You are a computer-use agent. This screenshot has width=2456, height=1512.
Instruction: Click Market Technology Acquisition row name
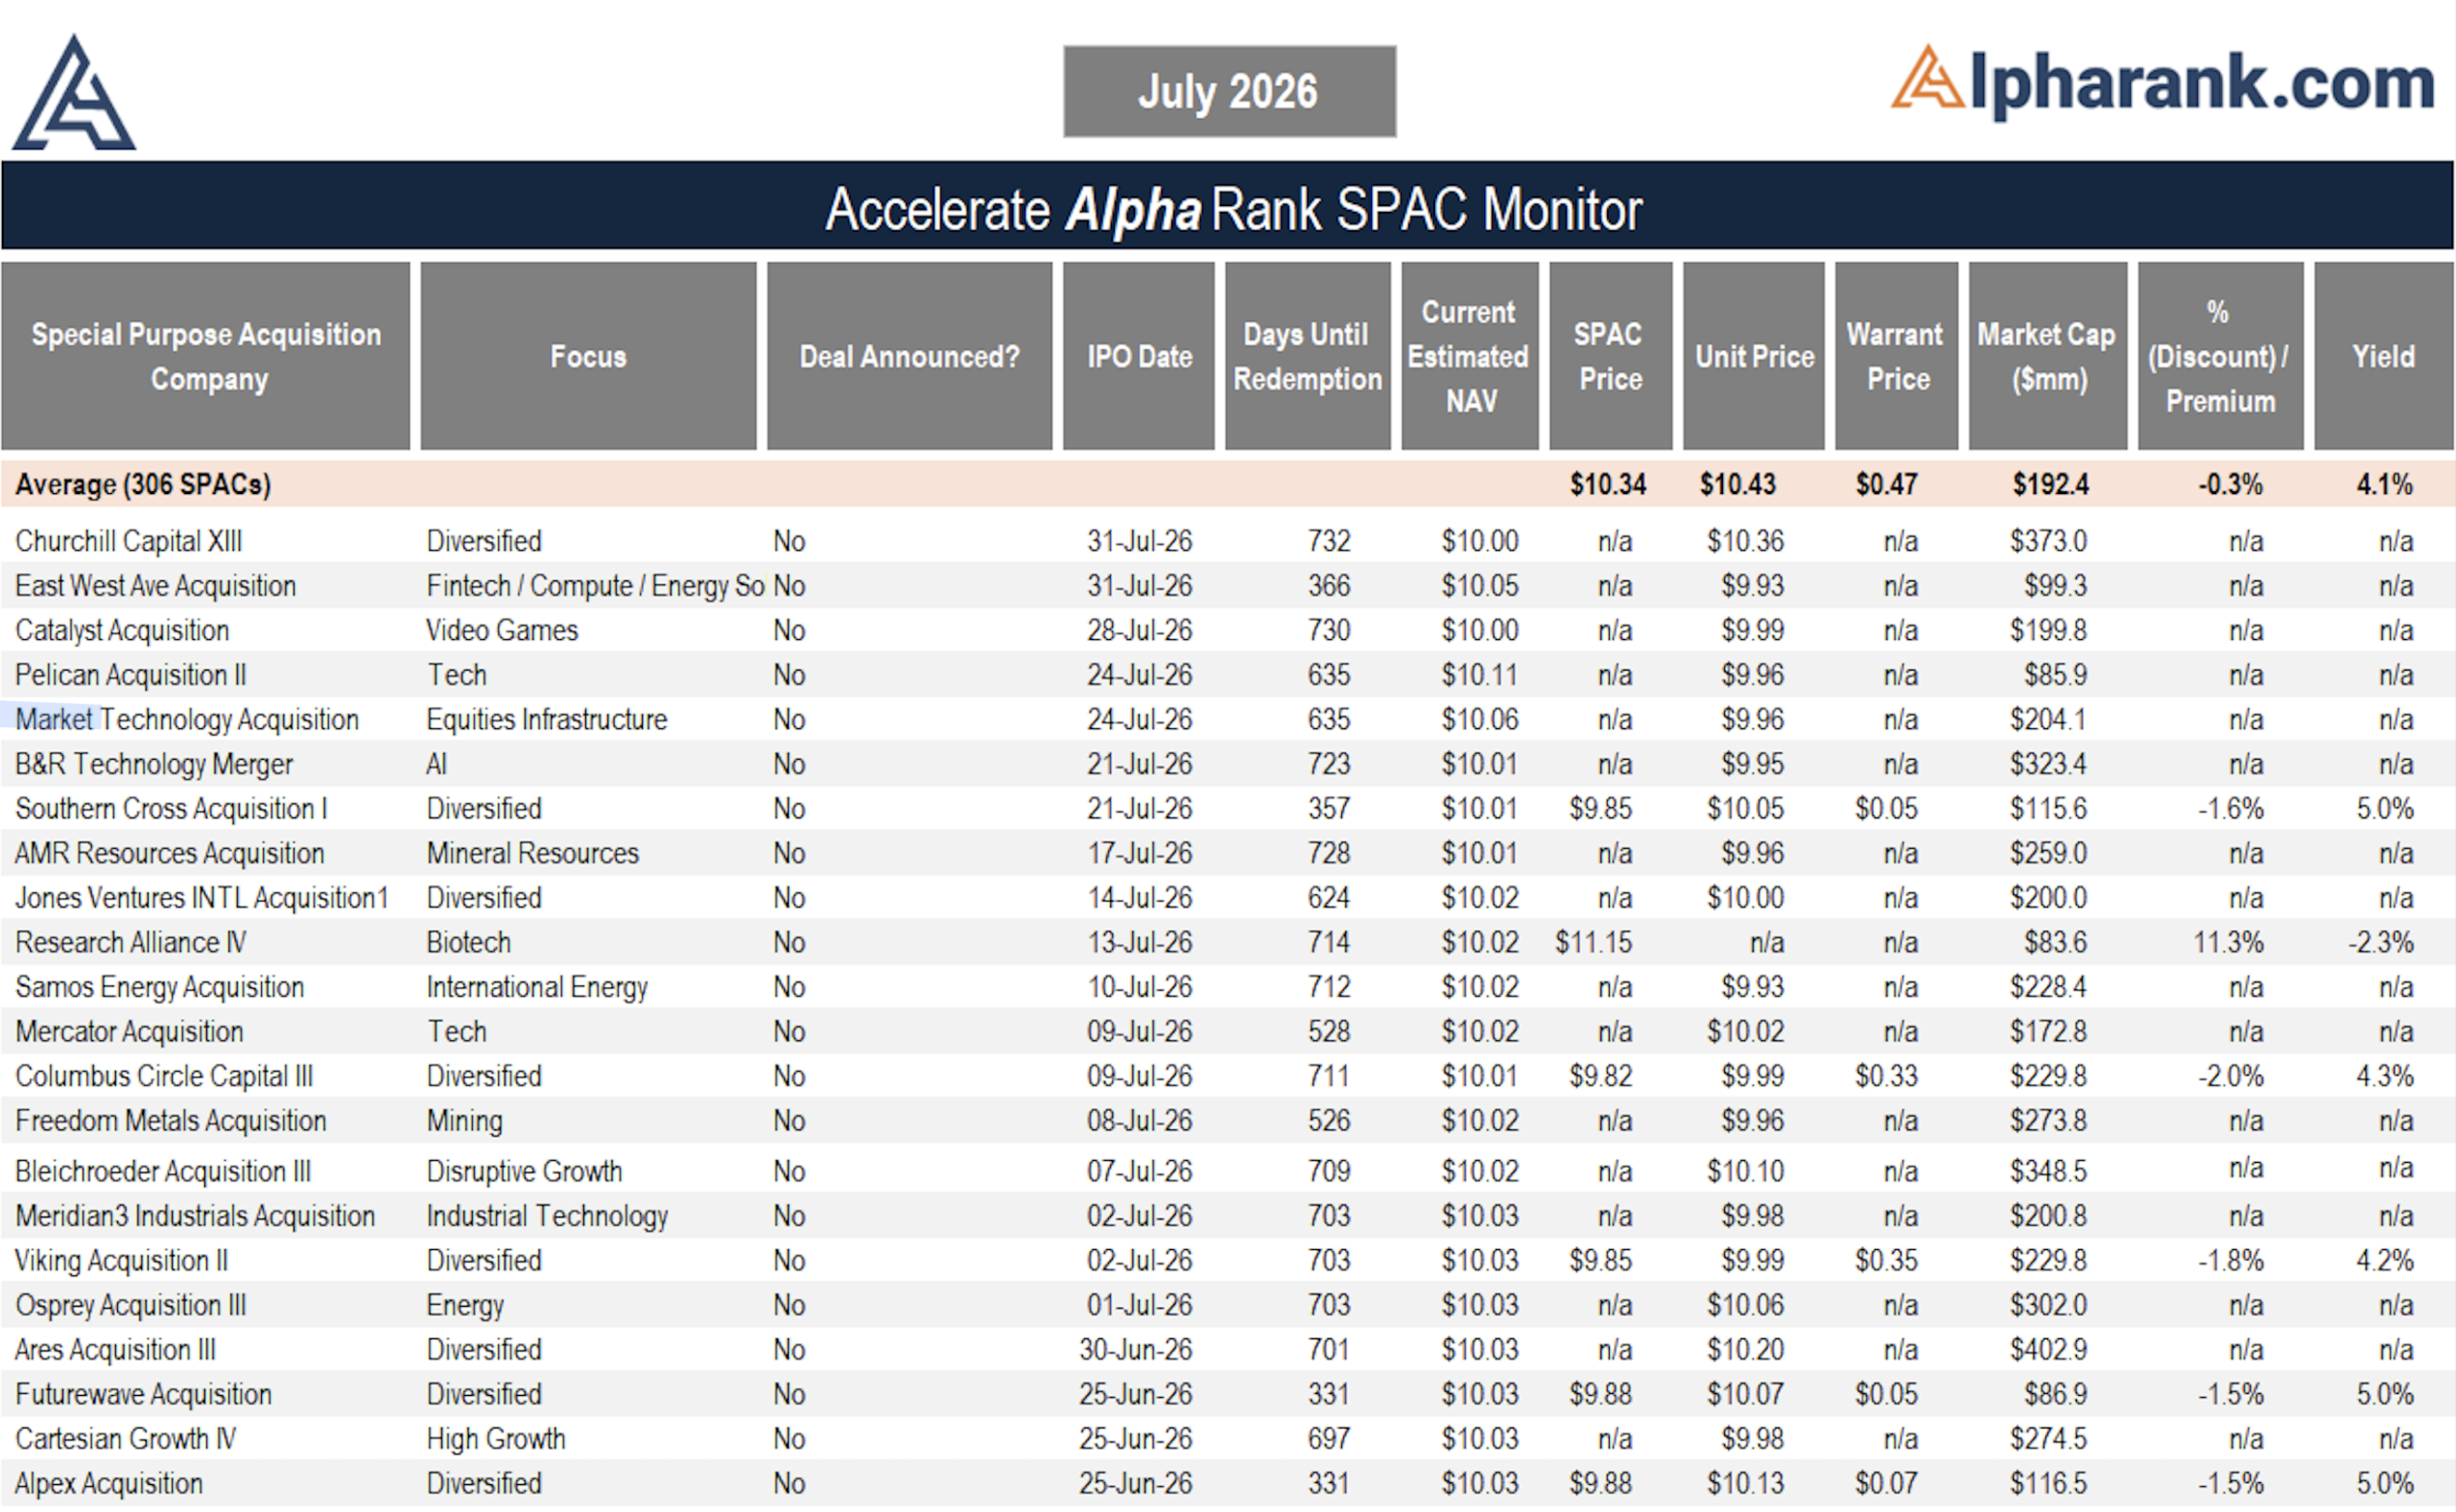(x=187, y=719)
